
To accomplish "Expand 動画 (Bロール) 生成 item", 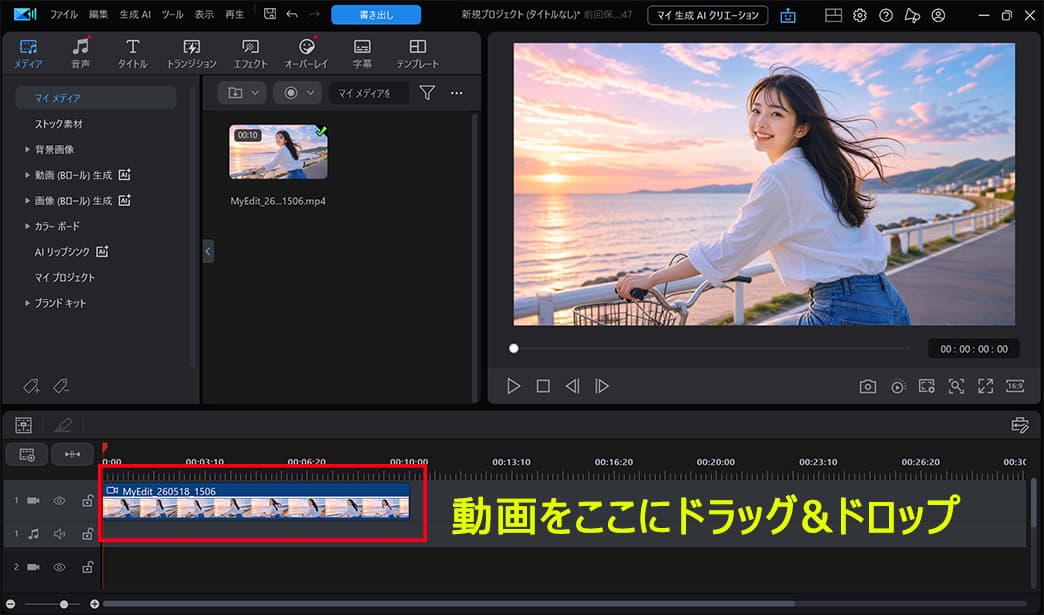I will tap(27, 175).
